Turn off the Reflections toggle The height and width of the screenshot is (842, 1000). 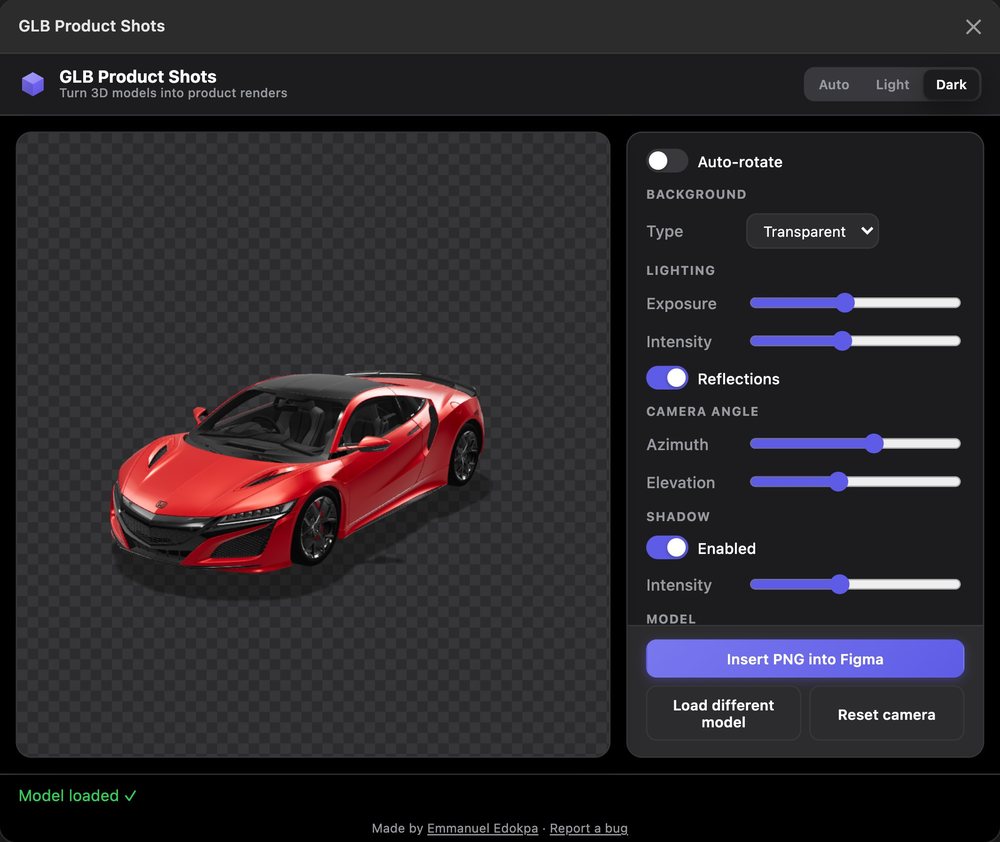666,378
